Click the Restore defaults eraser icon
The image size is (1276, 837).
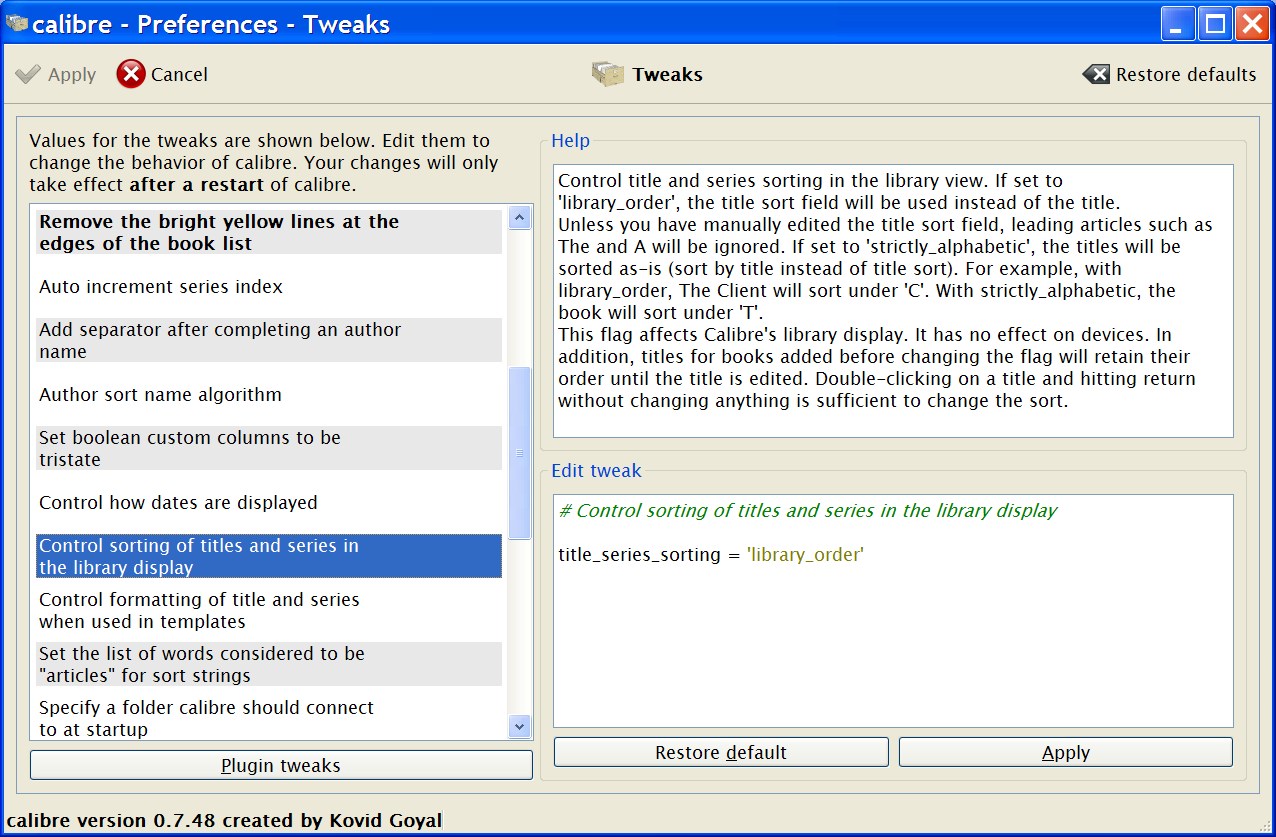[1096, 74]
